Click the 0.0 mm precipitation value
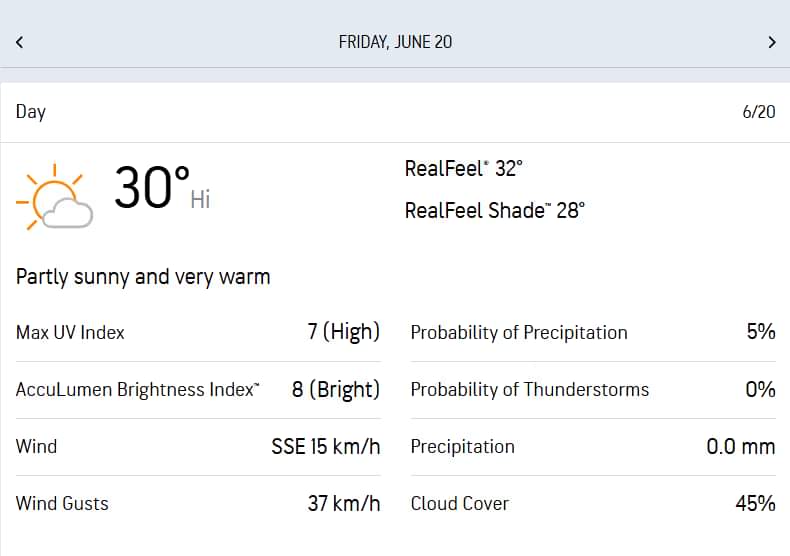The width and height of the screenshot is (790, 556). pyautogui.click(x=740, y=447)
